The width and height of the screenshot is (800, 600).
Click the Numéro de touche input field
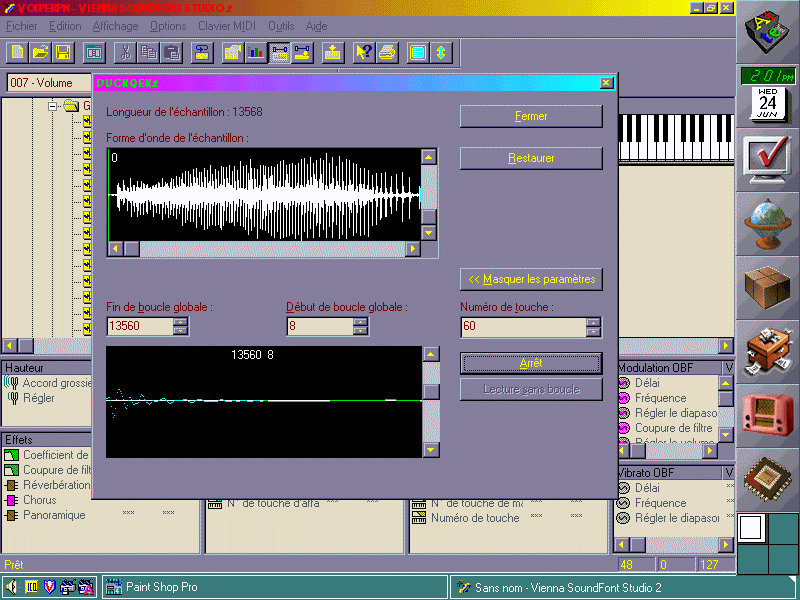pos(523,326)
